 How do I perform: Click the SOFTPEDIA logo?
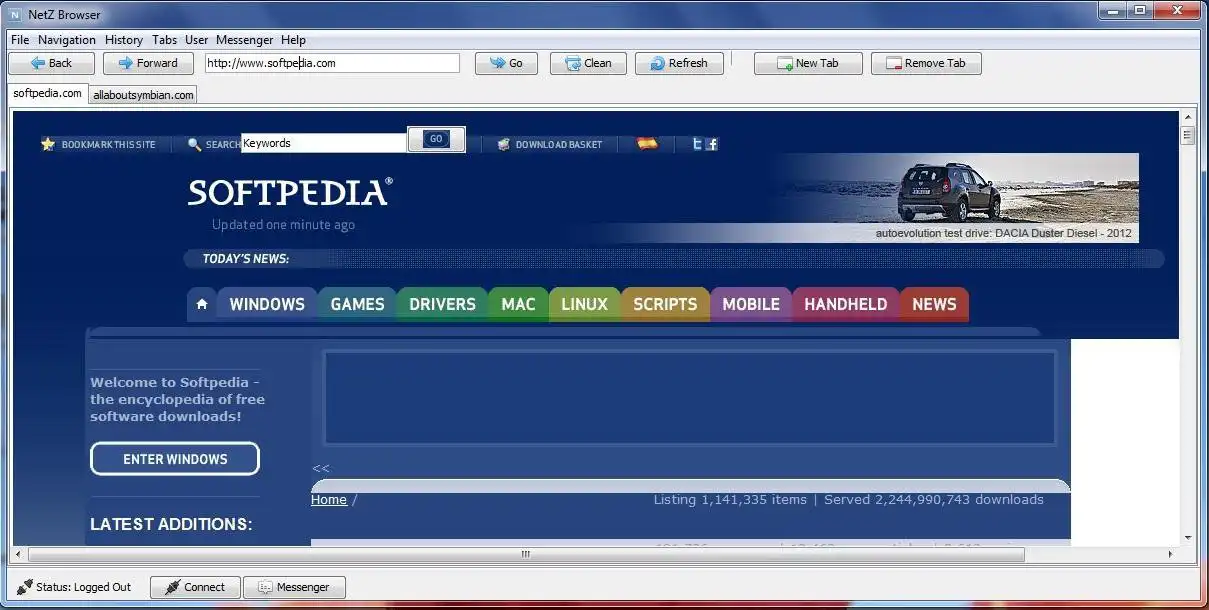click(290, 192)
